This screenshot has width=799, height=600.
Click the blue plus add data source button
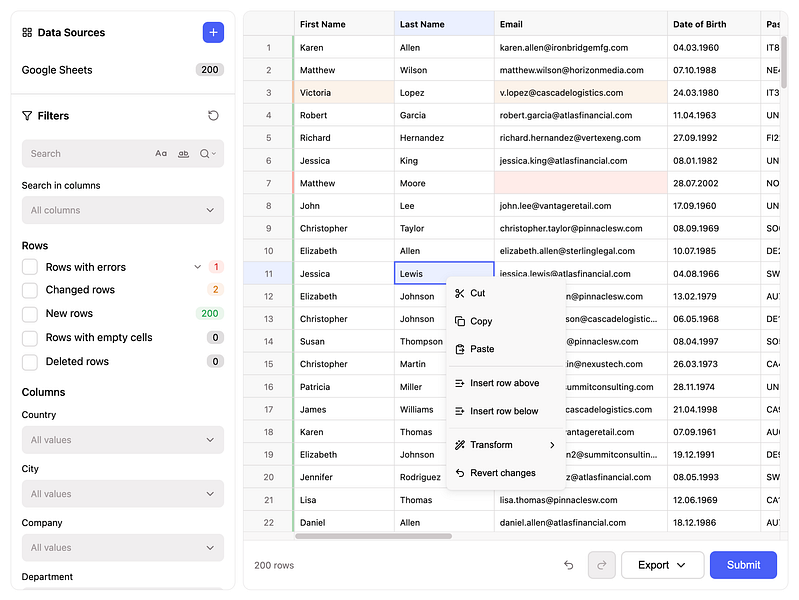coord(213,33)
